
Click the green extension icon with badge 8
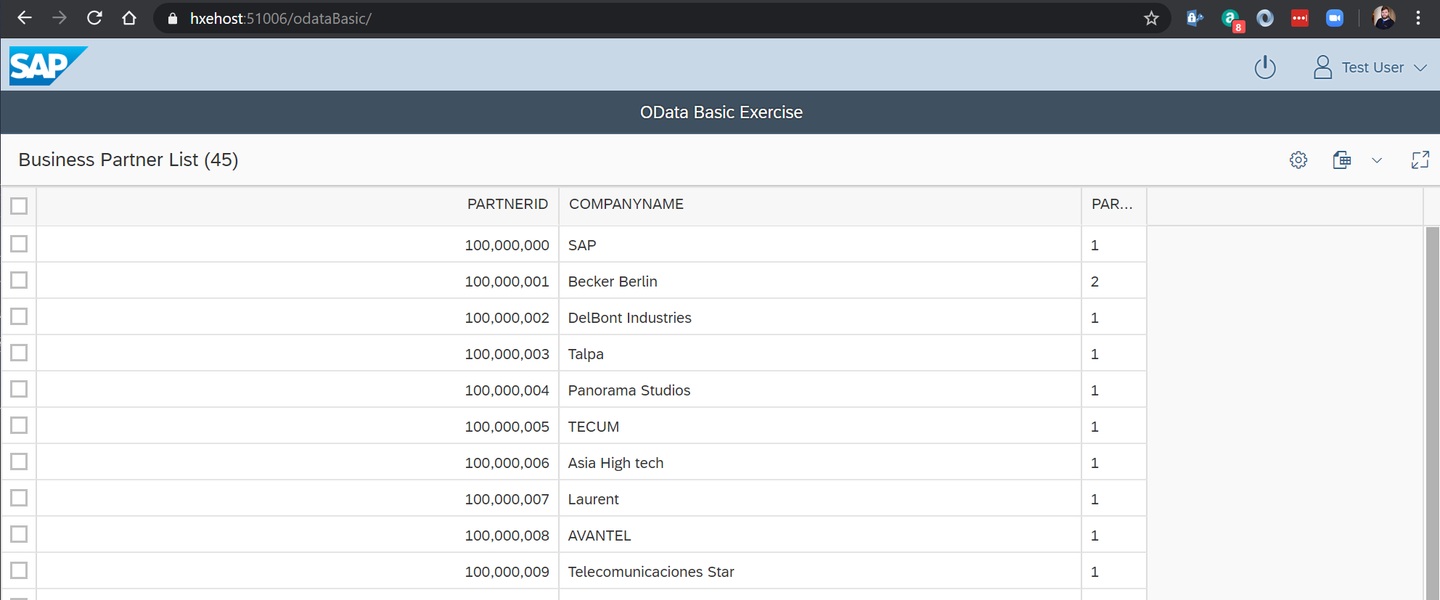tap(1232, 20)
